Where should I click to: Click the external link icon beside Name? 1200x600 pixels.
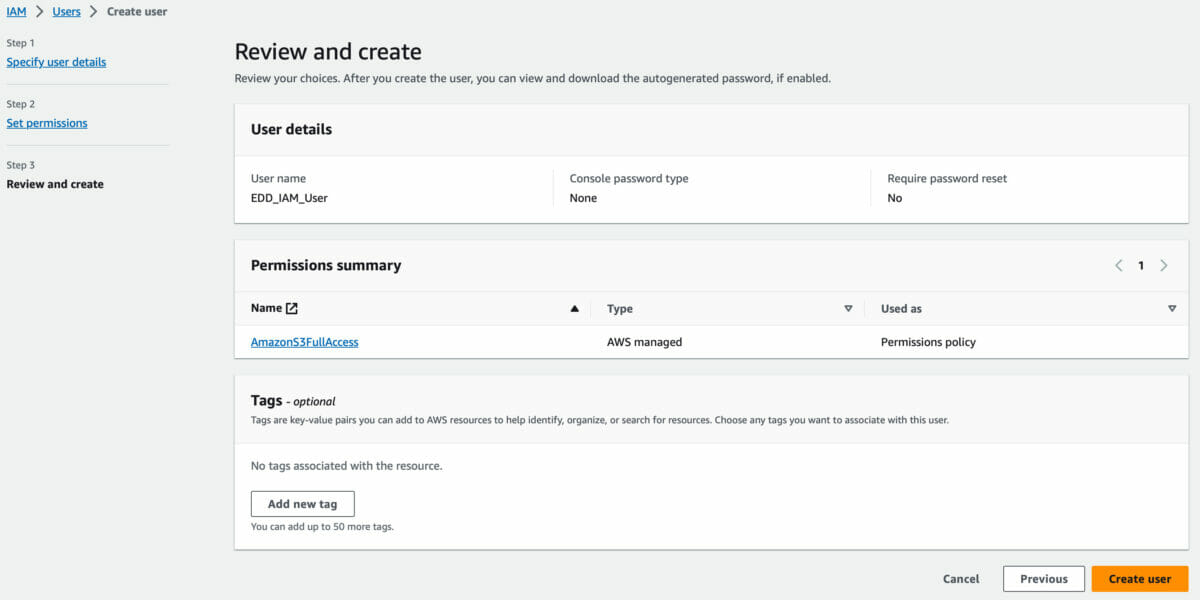click(x=292, y=309)
